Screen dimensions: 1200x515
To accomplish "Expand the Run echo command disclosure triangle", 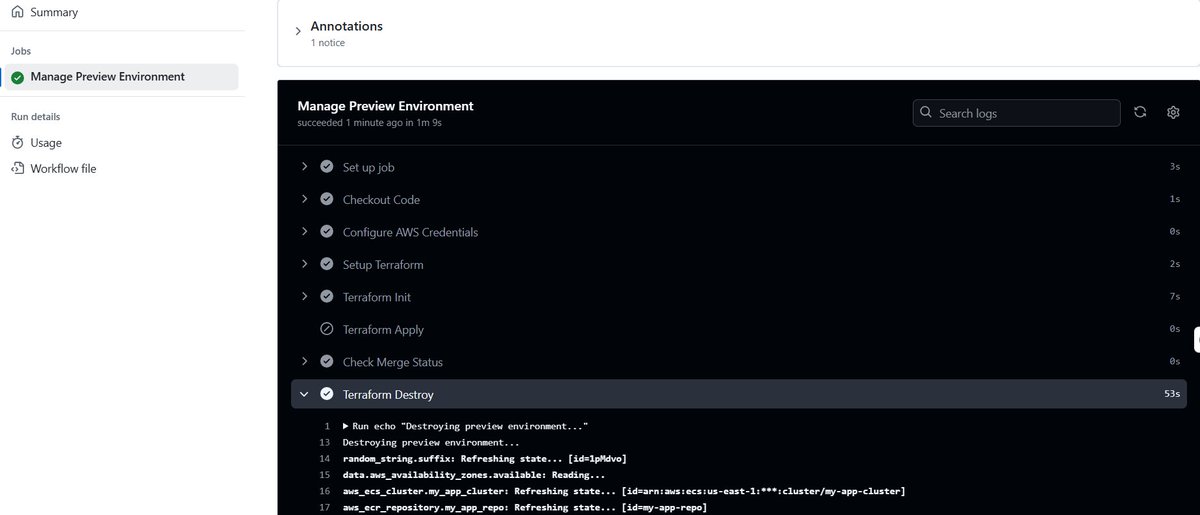I will (x=346, y=426).
